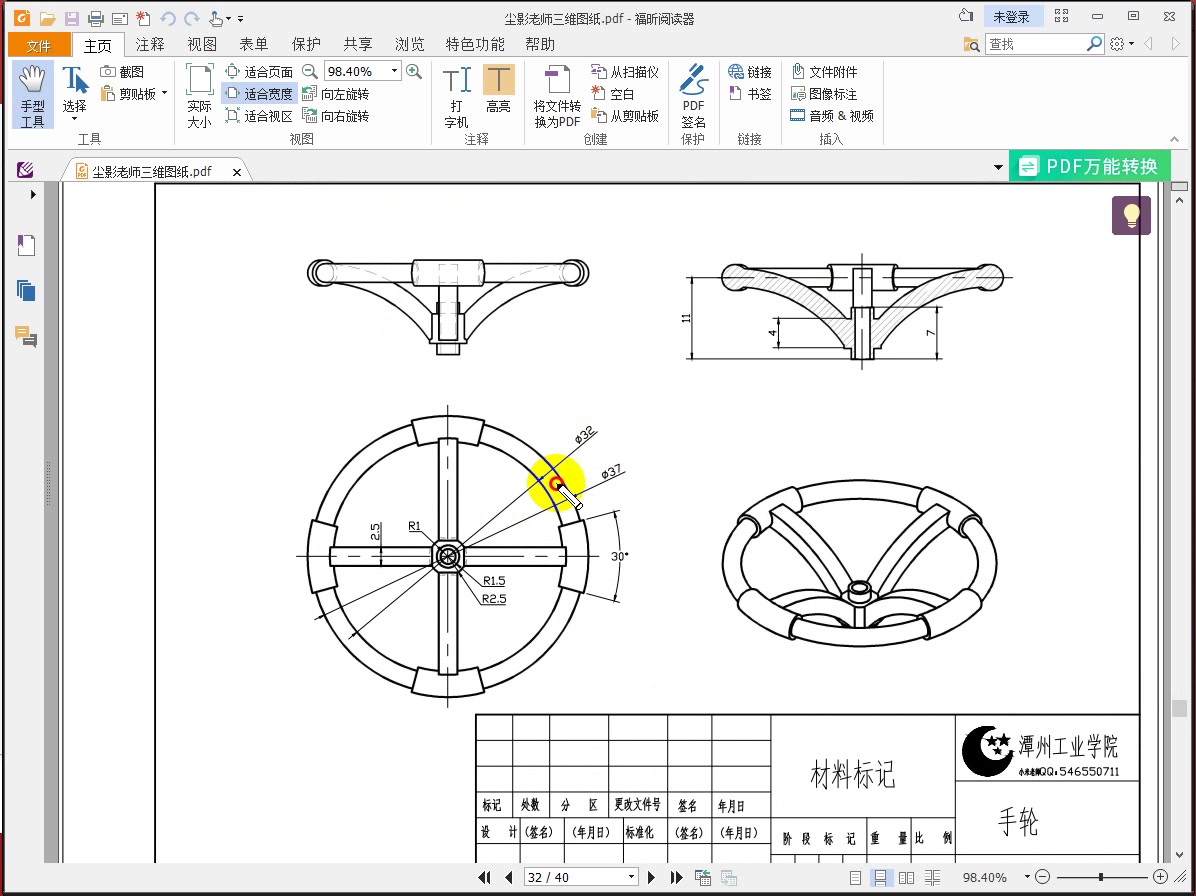Open the 文件附件 file attachment tool

point(824,71)
